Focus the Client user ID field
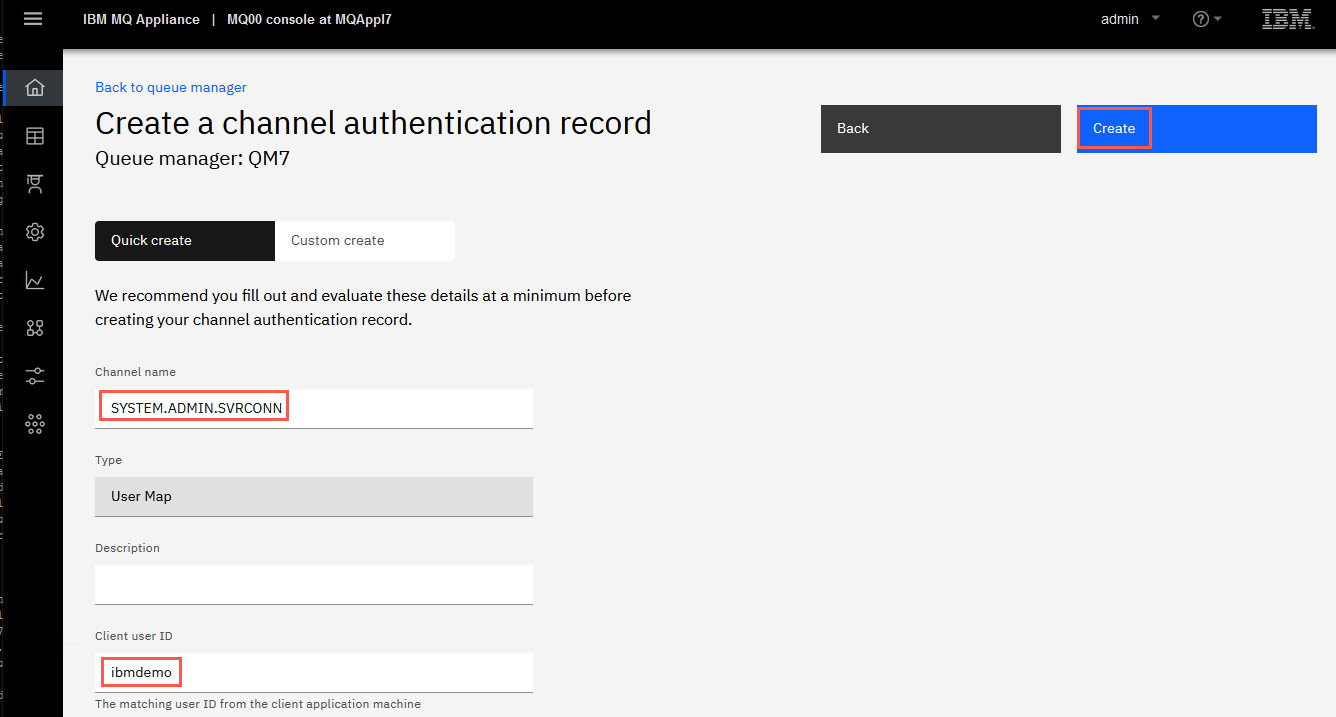Viewport: 1336px width, 717px height. [314, 672]
